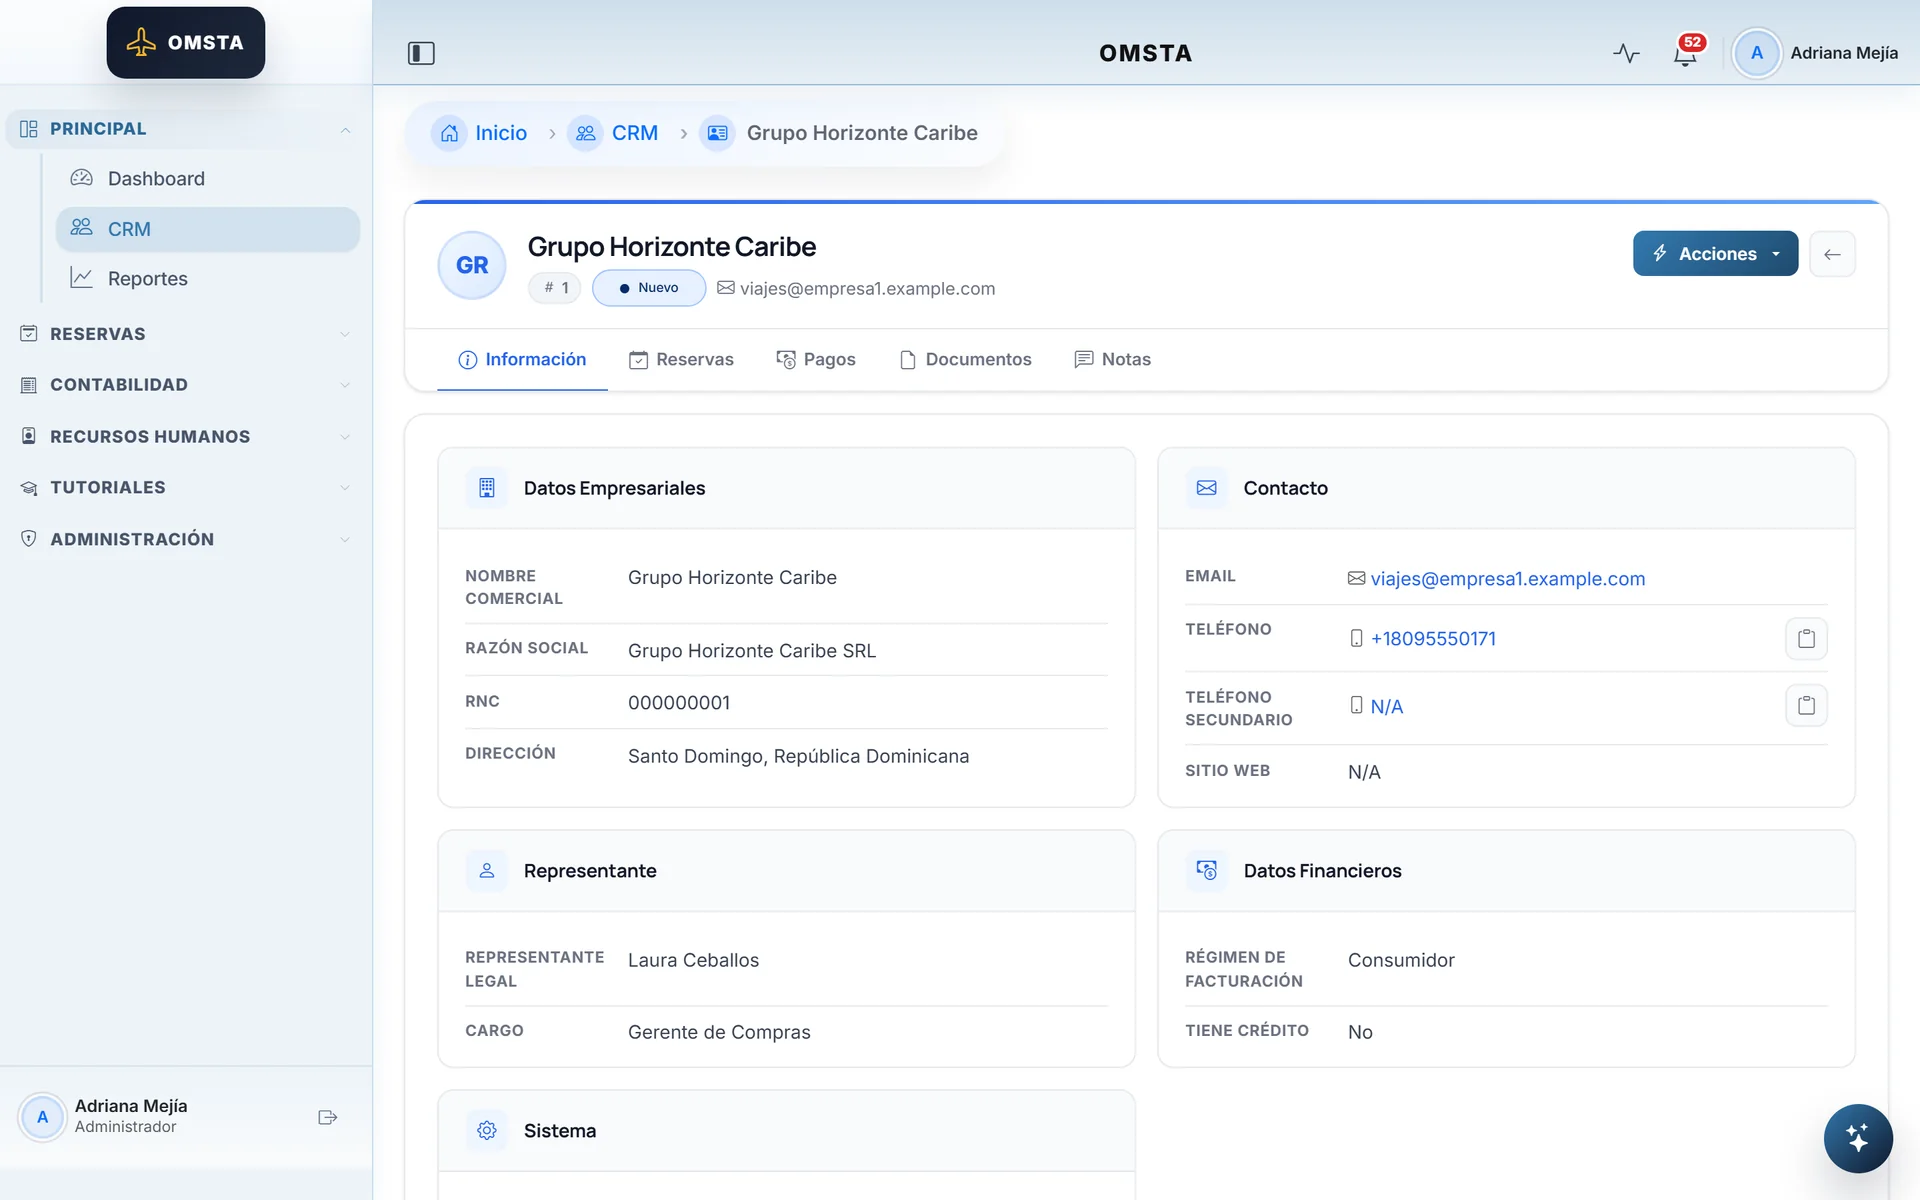The image size is (1920, 1200).
Task: Click the OMSTA airplane logo
Action: point(186,42)
